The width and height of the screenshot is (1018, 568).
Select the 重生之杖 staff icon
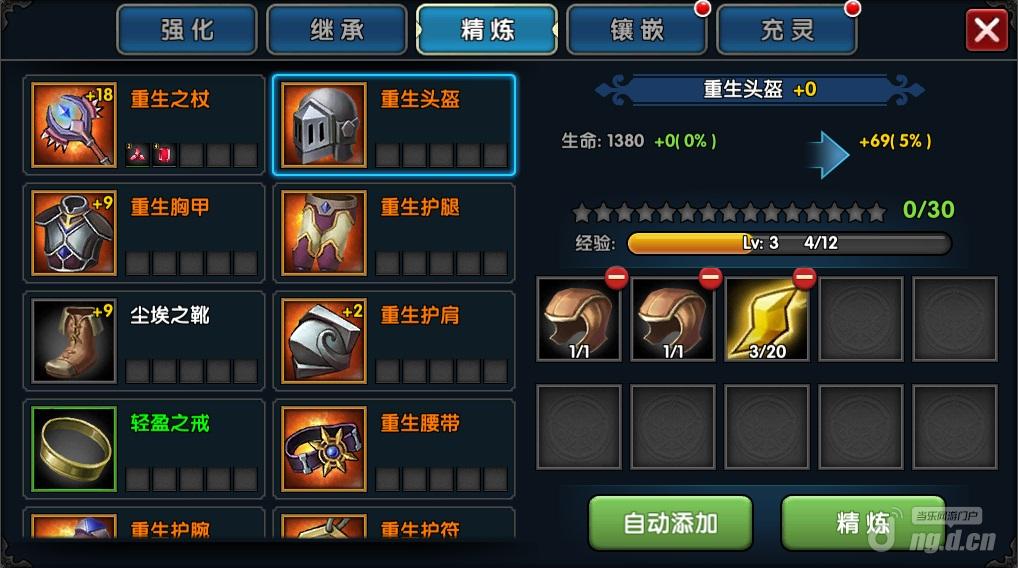74,125
